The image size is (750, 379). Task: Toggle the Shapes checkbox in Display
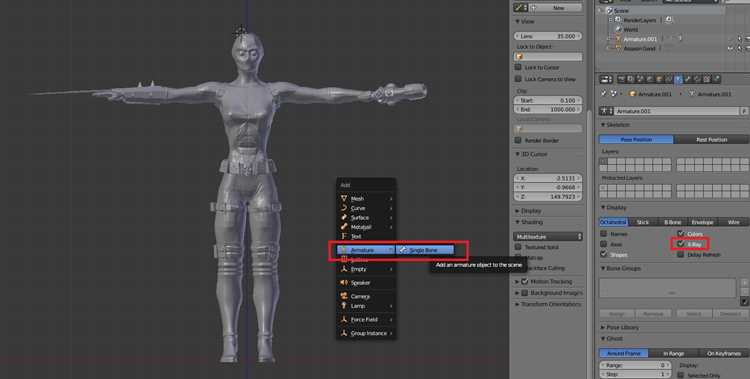604,254
